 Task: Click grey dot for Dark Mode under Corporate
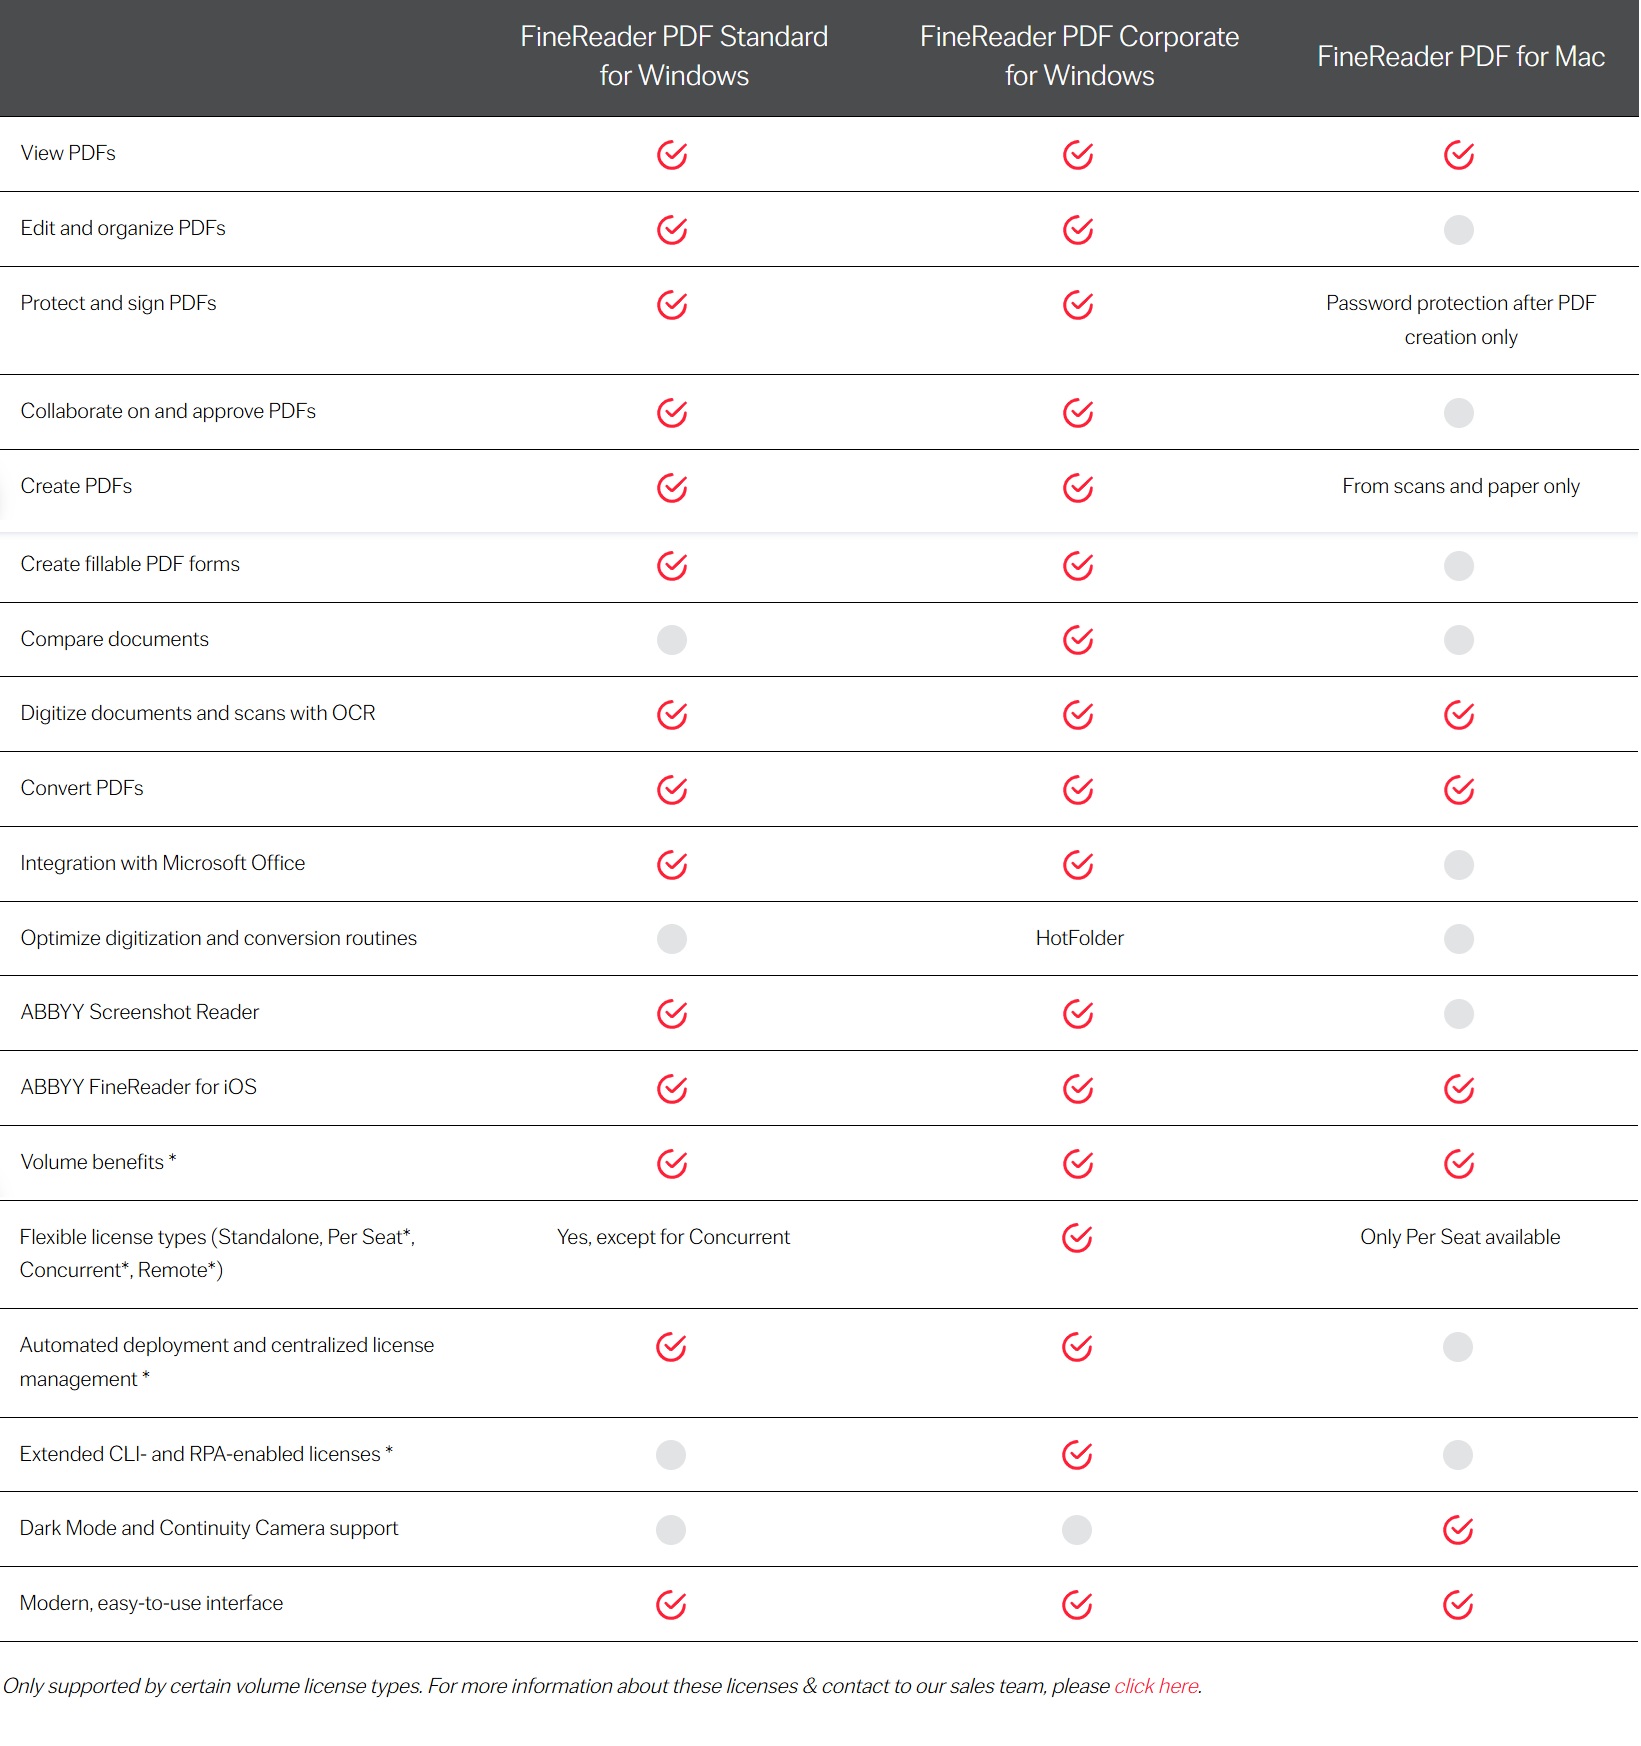coord(1076,1529)
